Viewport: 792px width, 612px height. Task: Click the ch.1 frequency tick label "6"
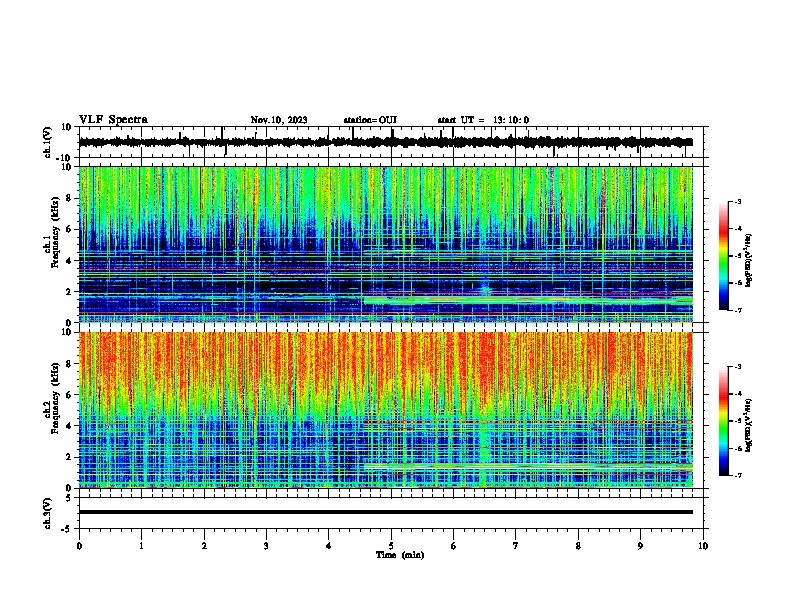coord(70,229)
